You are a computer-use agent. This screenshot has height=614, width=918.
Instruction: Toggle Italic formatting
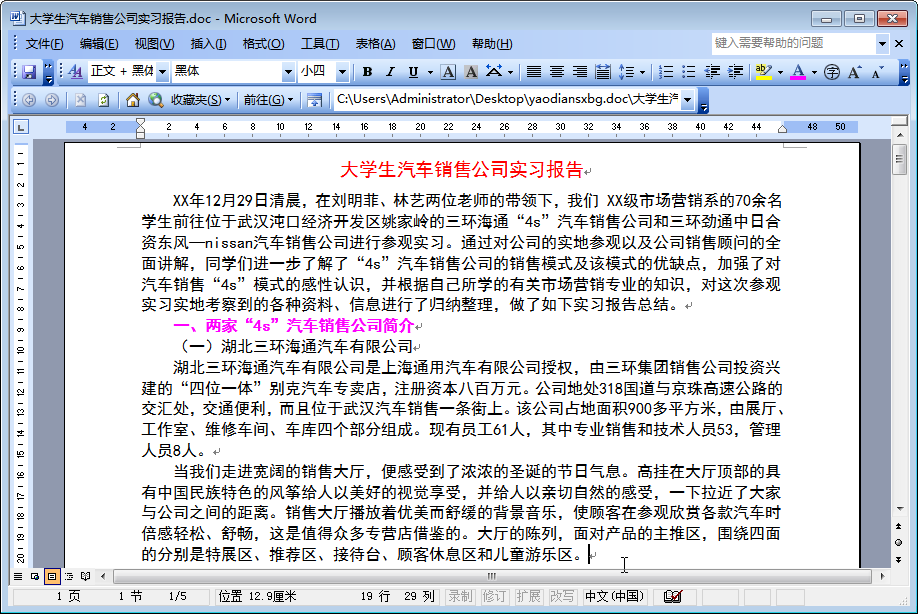click(x=390, y=72)
